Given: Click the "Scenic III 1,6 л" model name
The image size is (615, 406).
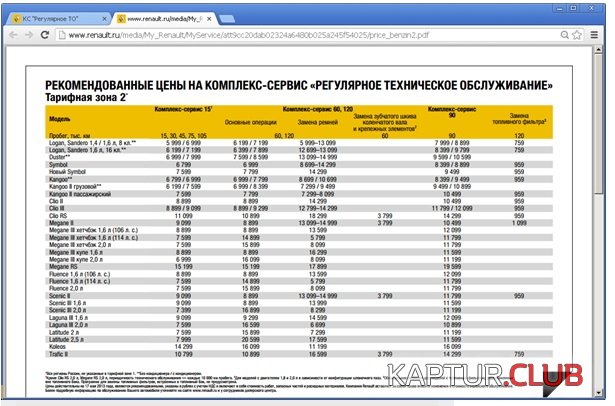Looking at the screenshot, I should (67, 303).
